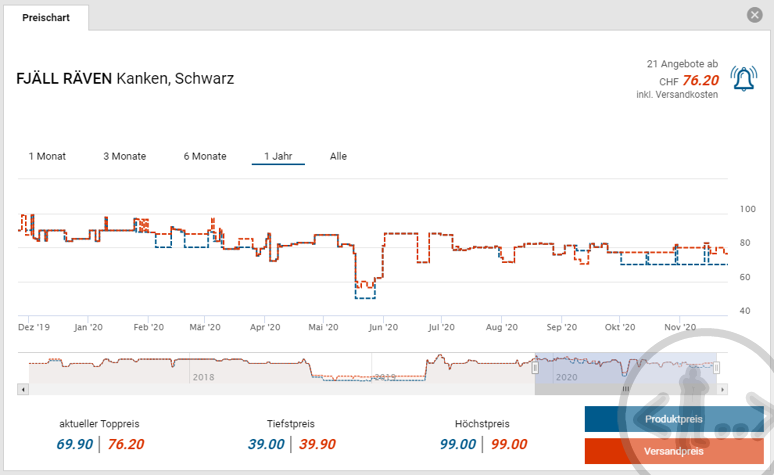The width and height of the screenshot is (774, 475).
Task: Click the Tiefstpreis 39.00 value
Action: click(x=266, y=444)
